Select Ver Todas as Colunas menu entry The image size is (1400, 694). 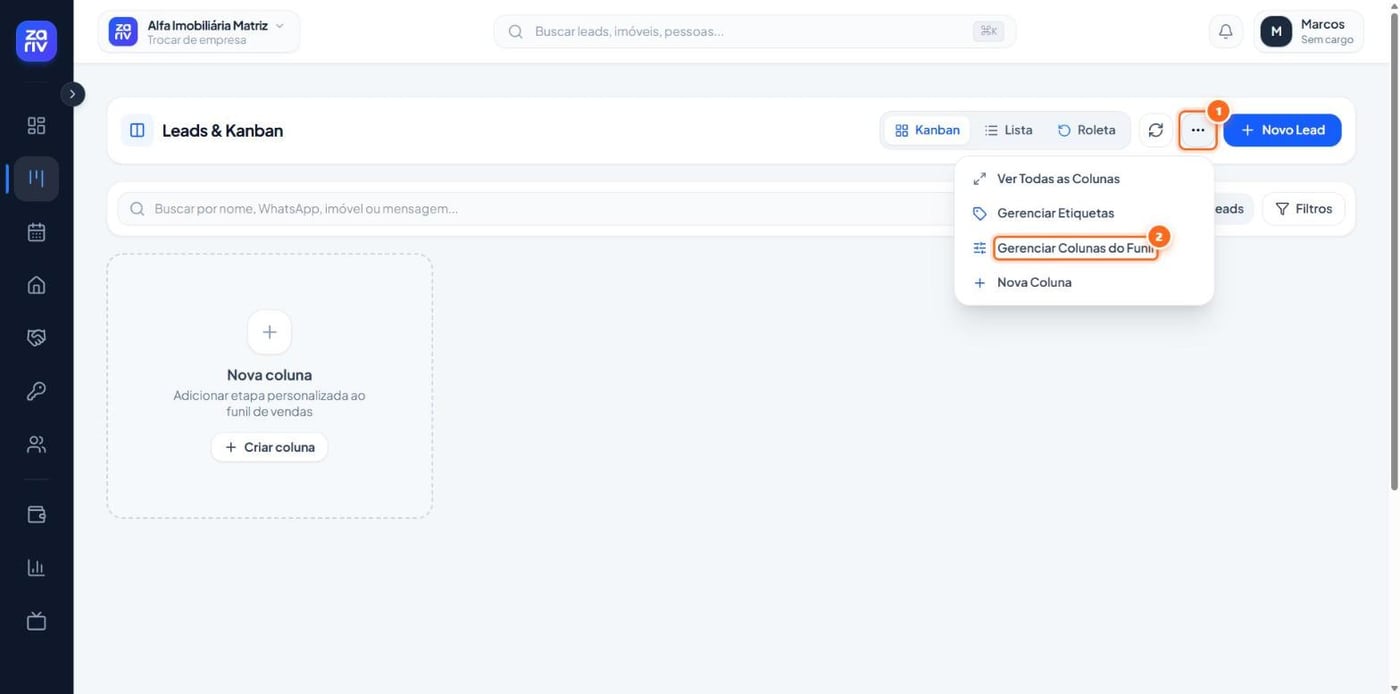[1084, 179]
